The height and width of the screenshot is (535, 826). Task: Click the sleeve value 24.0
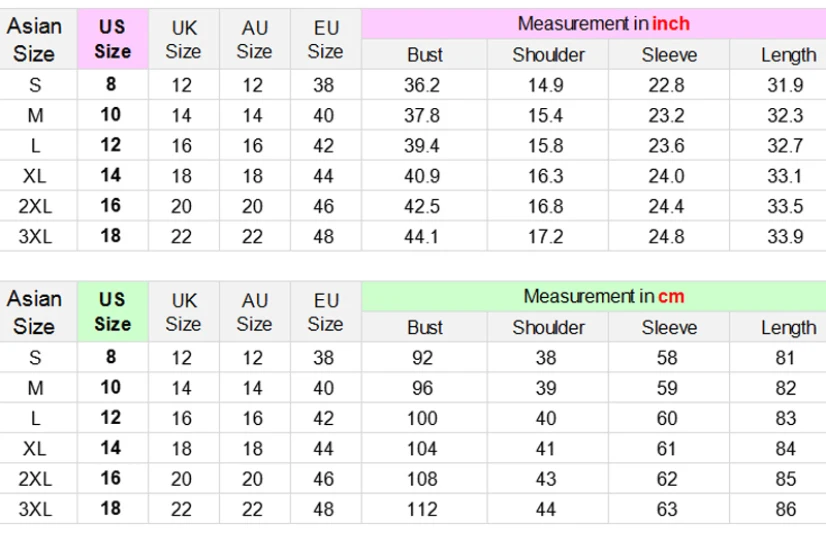tap(666, 176)
